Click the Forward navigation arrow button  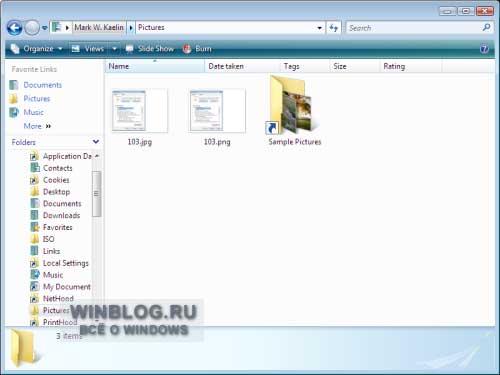[32, 28]
